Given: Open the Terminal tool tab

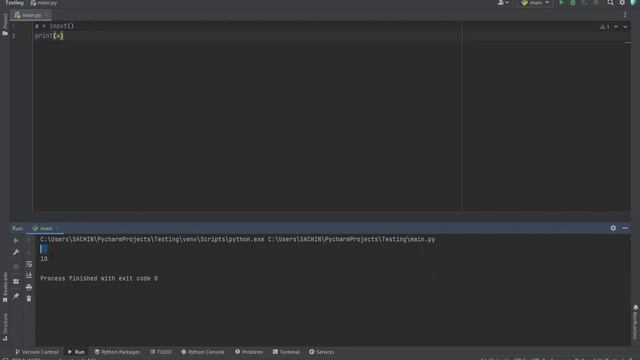Looking at the screenshot, I should click(x=286, y=352).
